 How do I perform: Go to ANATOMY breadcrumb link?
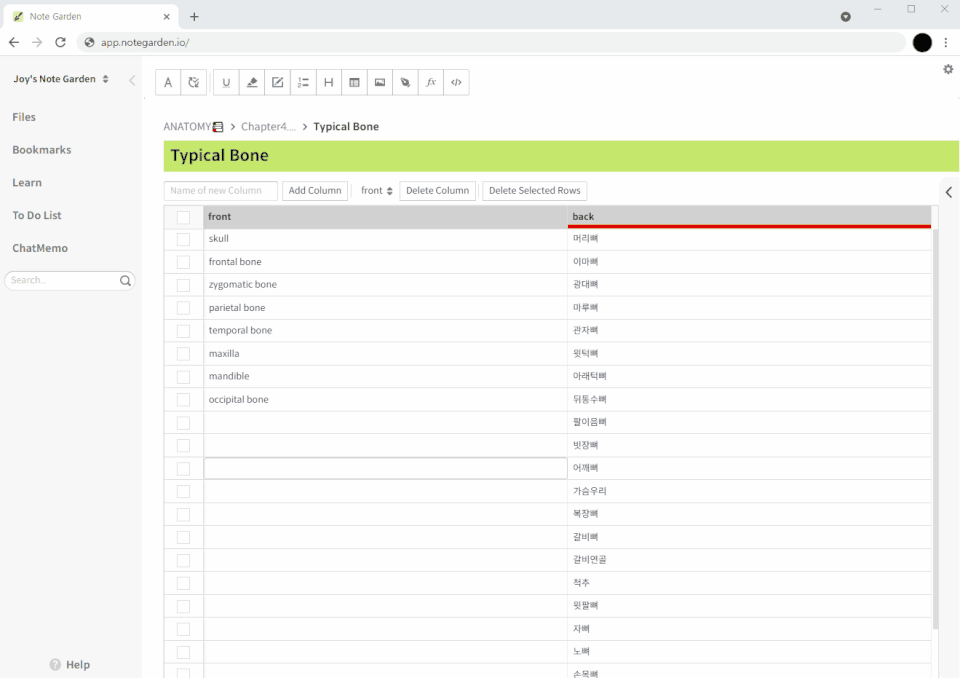tap(187, 127)
